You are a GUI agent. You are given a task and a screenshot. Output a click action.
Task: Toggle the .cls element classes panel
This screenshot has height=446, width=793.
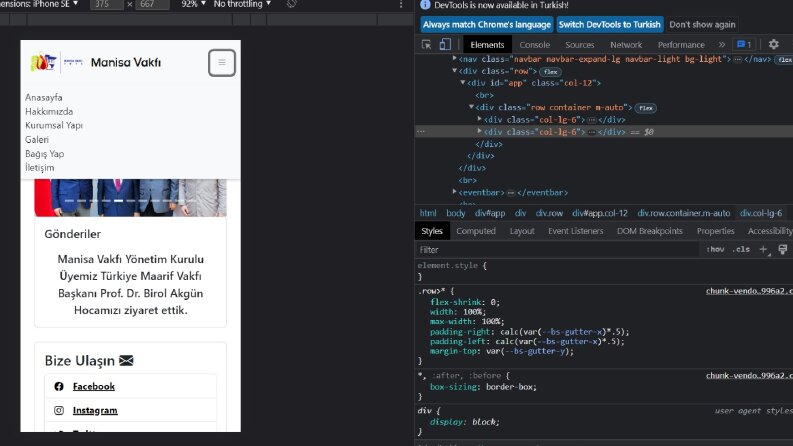click(741, 249)
